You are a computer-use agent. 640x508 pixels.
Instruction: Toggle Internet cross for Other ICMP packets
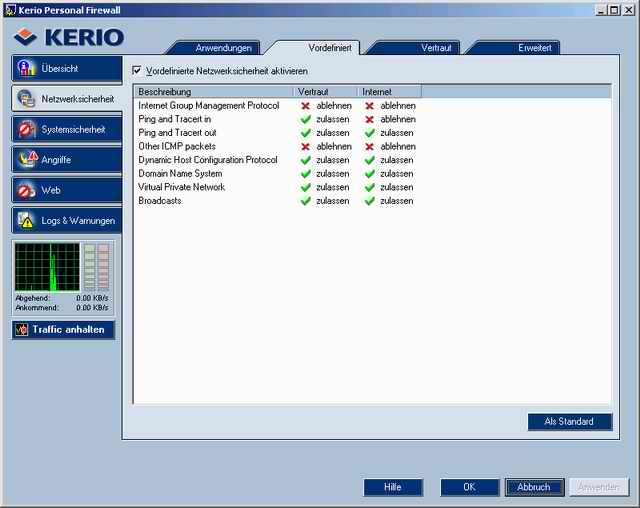point(369,146)
